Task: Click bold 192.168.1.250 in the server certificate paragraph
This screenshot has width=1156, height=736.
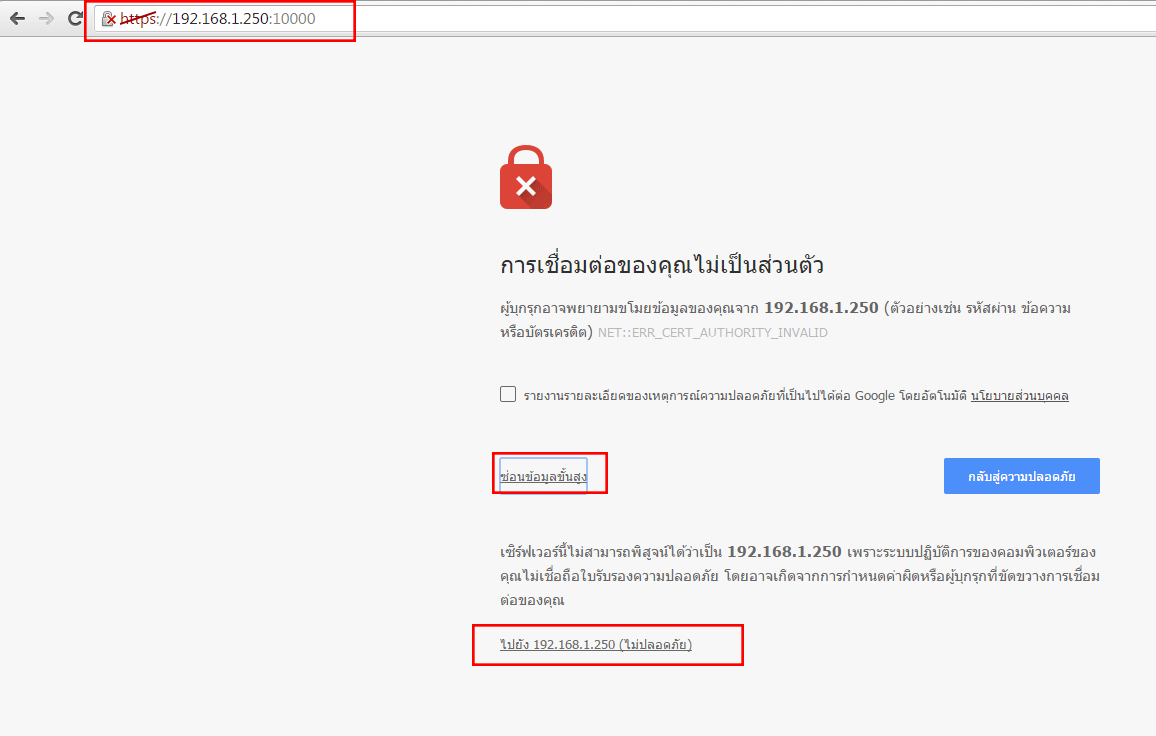Action: [784, 552]
